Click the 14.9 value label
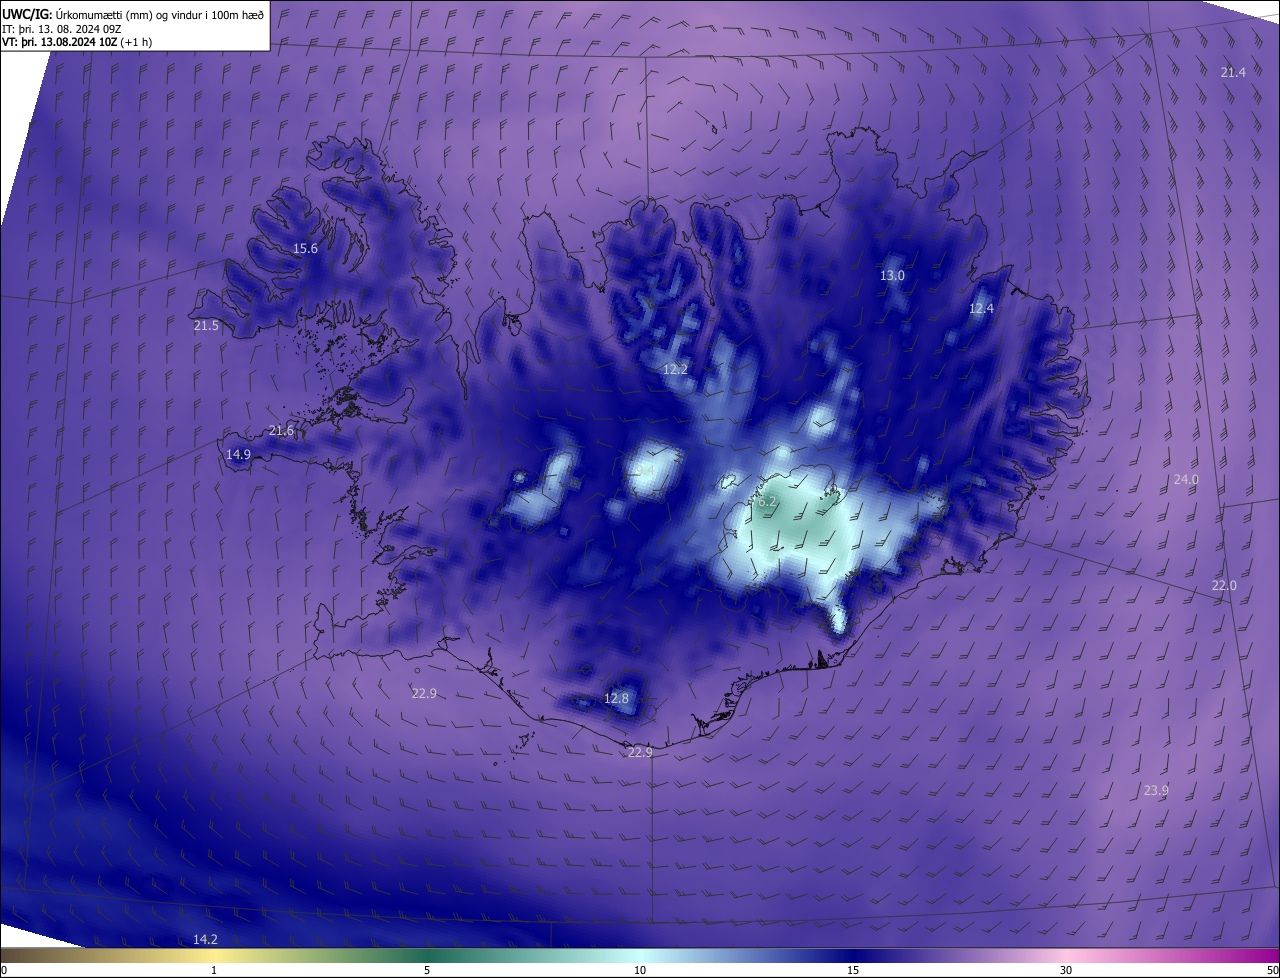Screen dimensions: 1280x978 pos(238,454)
